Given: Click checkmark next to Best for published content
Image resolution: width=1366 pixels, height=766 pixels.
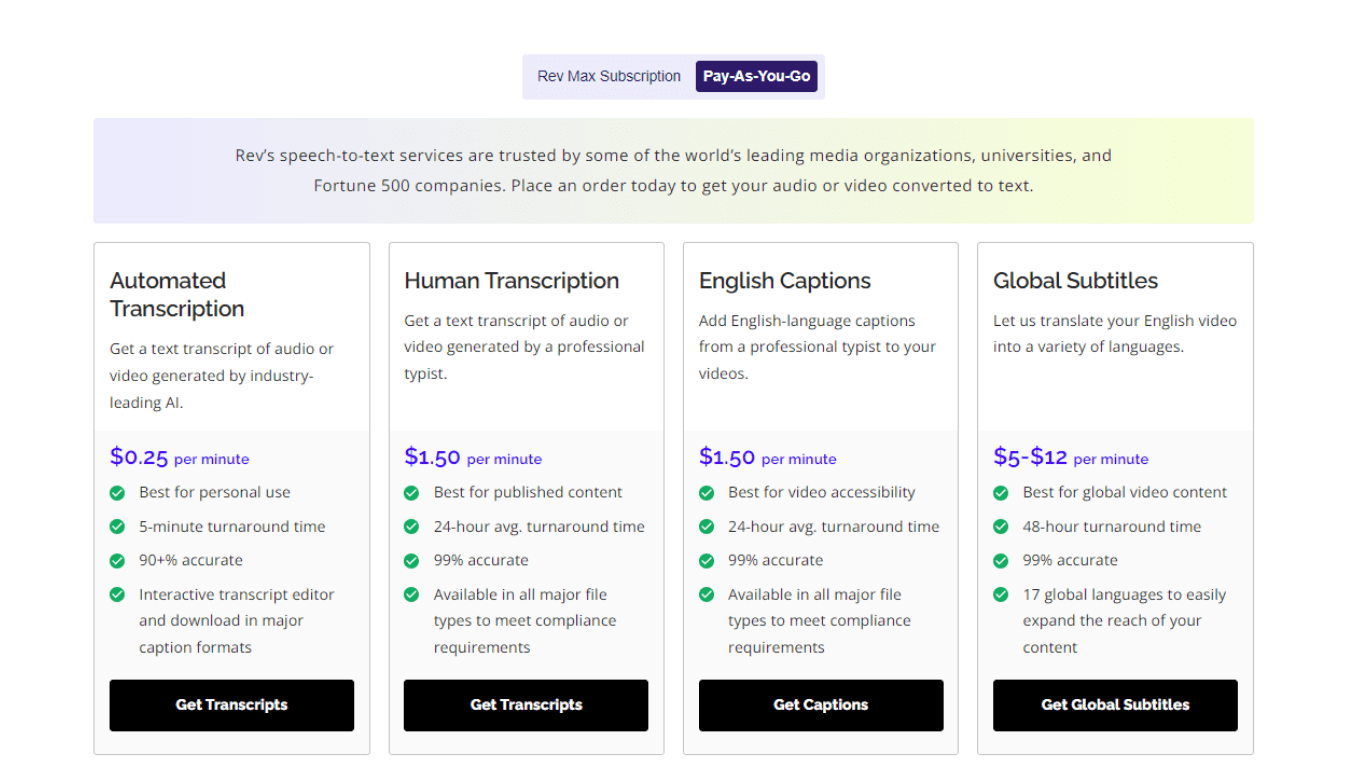Looking at the screenshot, I should pos(412,493).
